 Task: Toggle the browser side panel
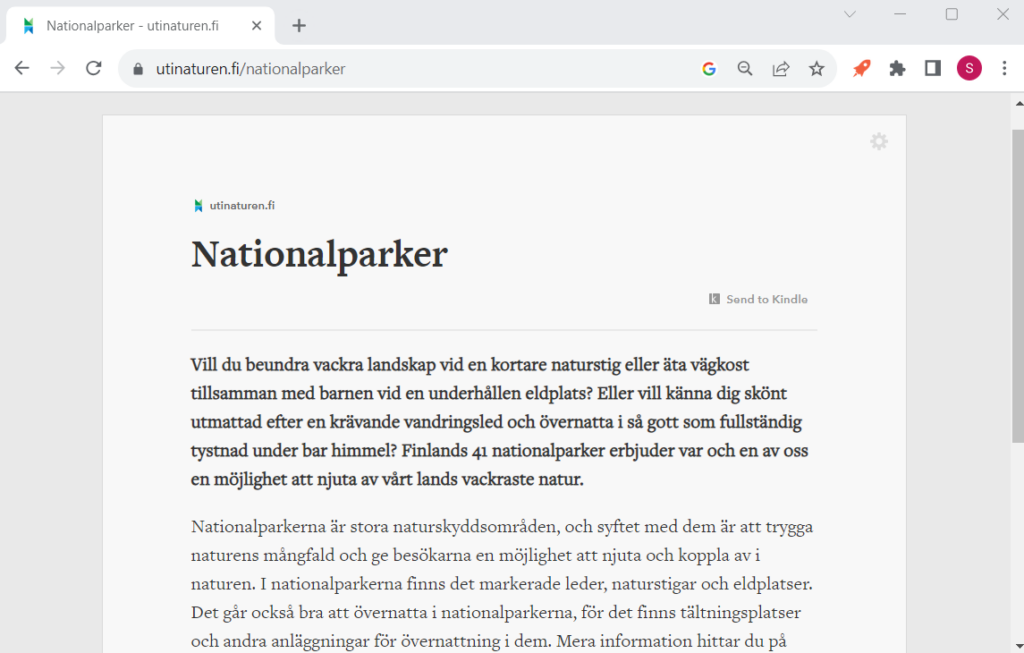933,68
